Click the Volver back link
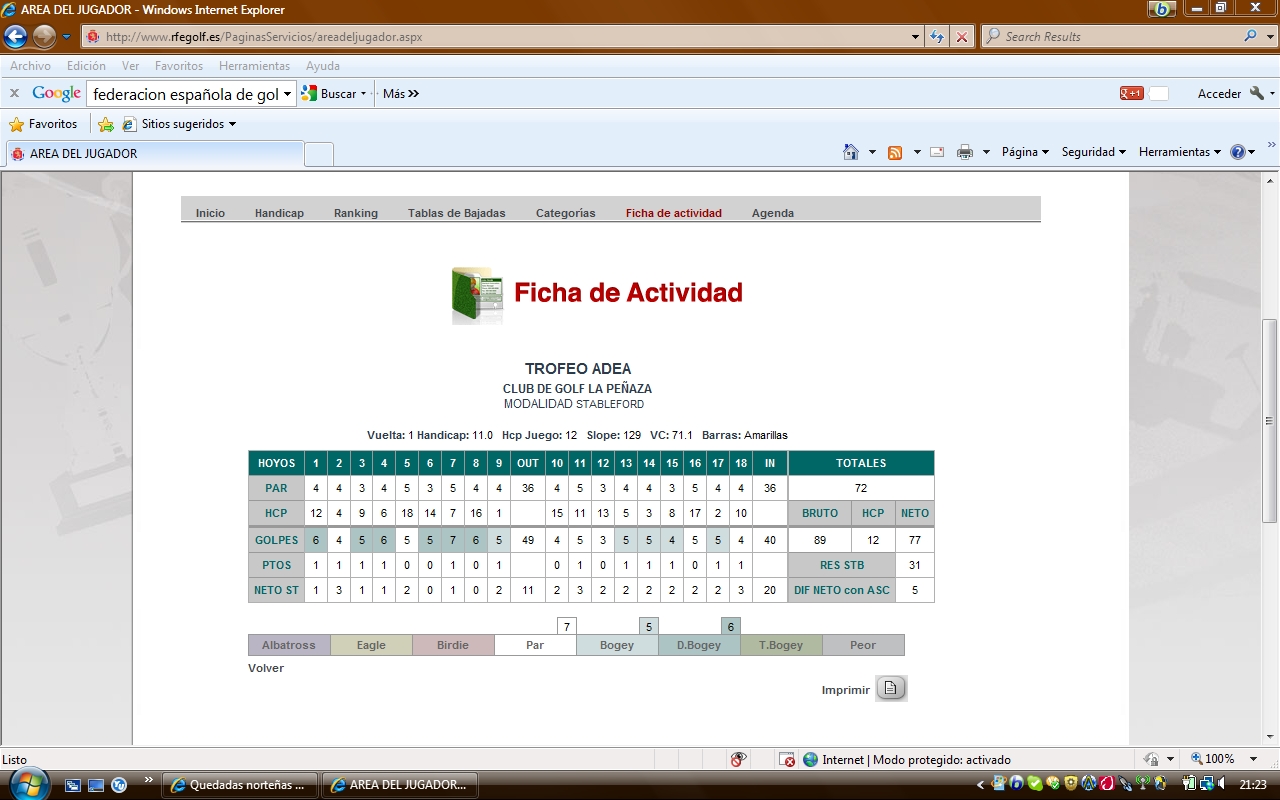 (x=266, y=668)
